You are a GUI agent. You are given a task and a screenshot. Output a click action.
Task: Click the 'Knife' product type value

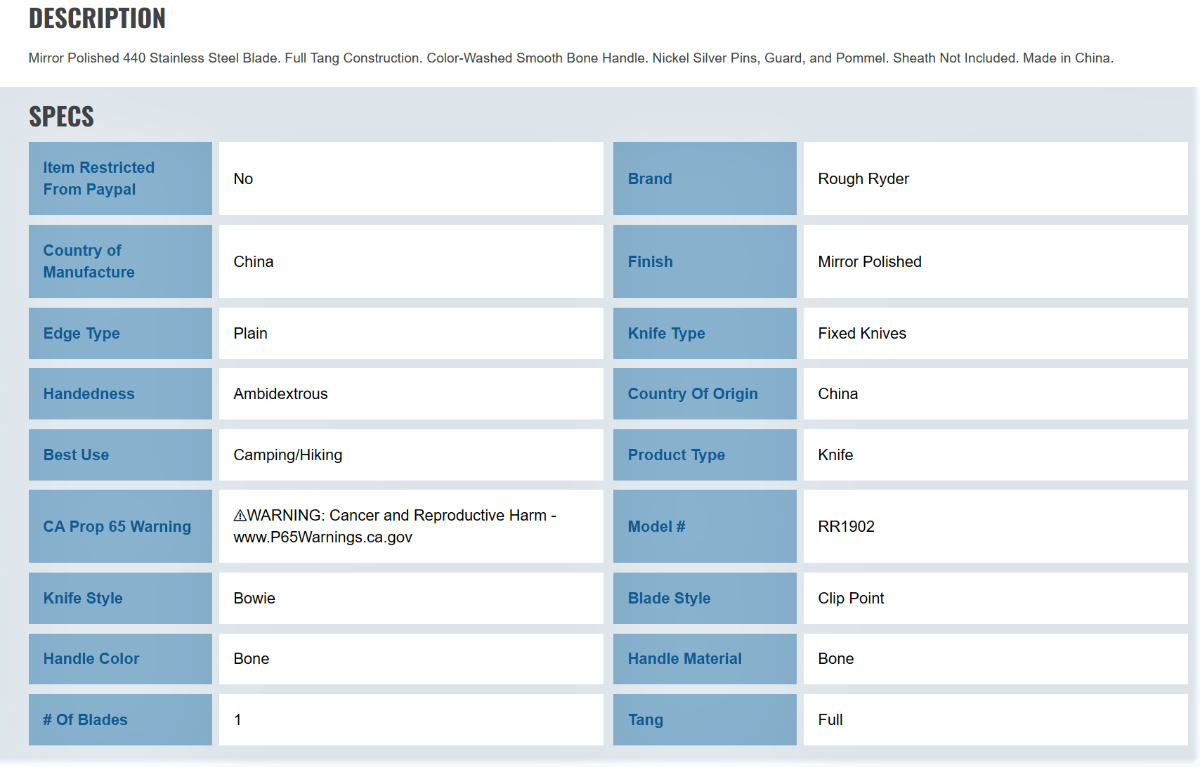point(836,455)
